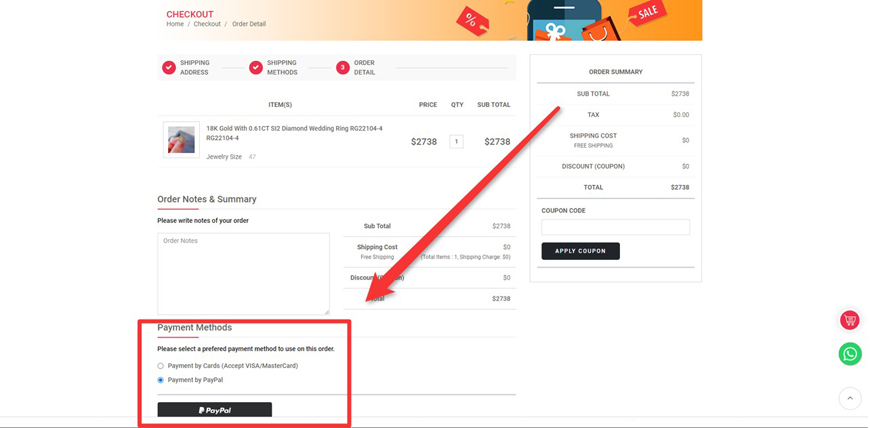Viewport: 870px width, 428px height.
Task: Select Payment by Cards radio option
Action: (x=161, y=366)
